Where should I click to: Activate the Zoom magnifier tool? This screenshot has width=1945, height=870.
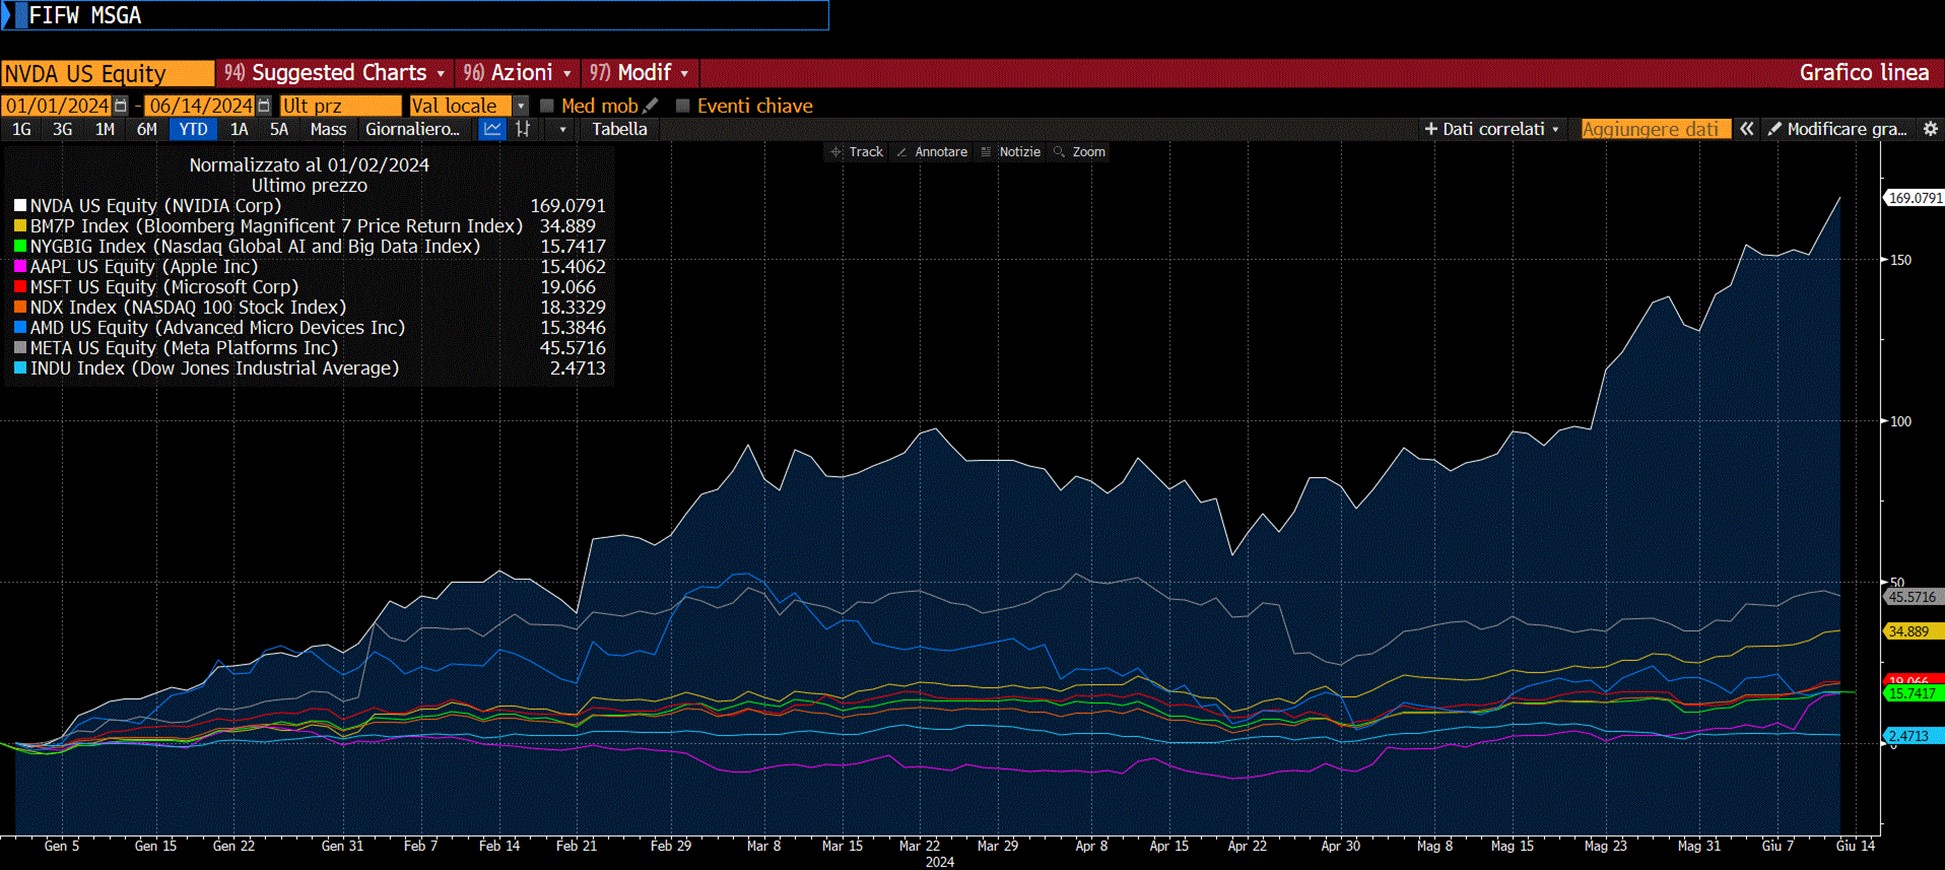[x=1080, y=152]
